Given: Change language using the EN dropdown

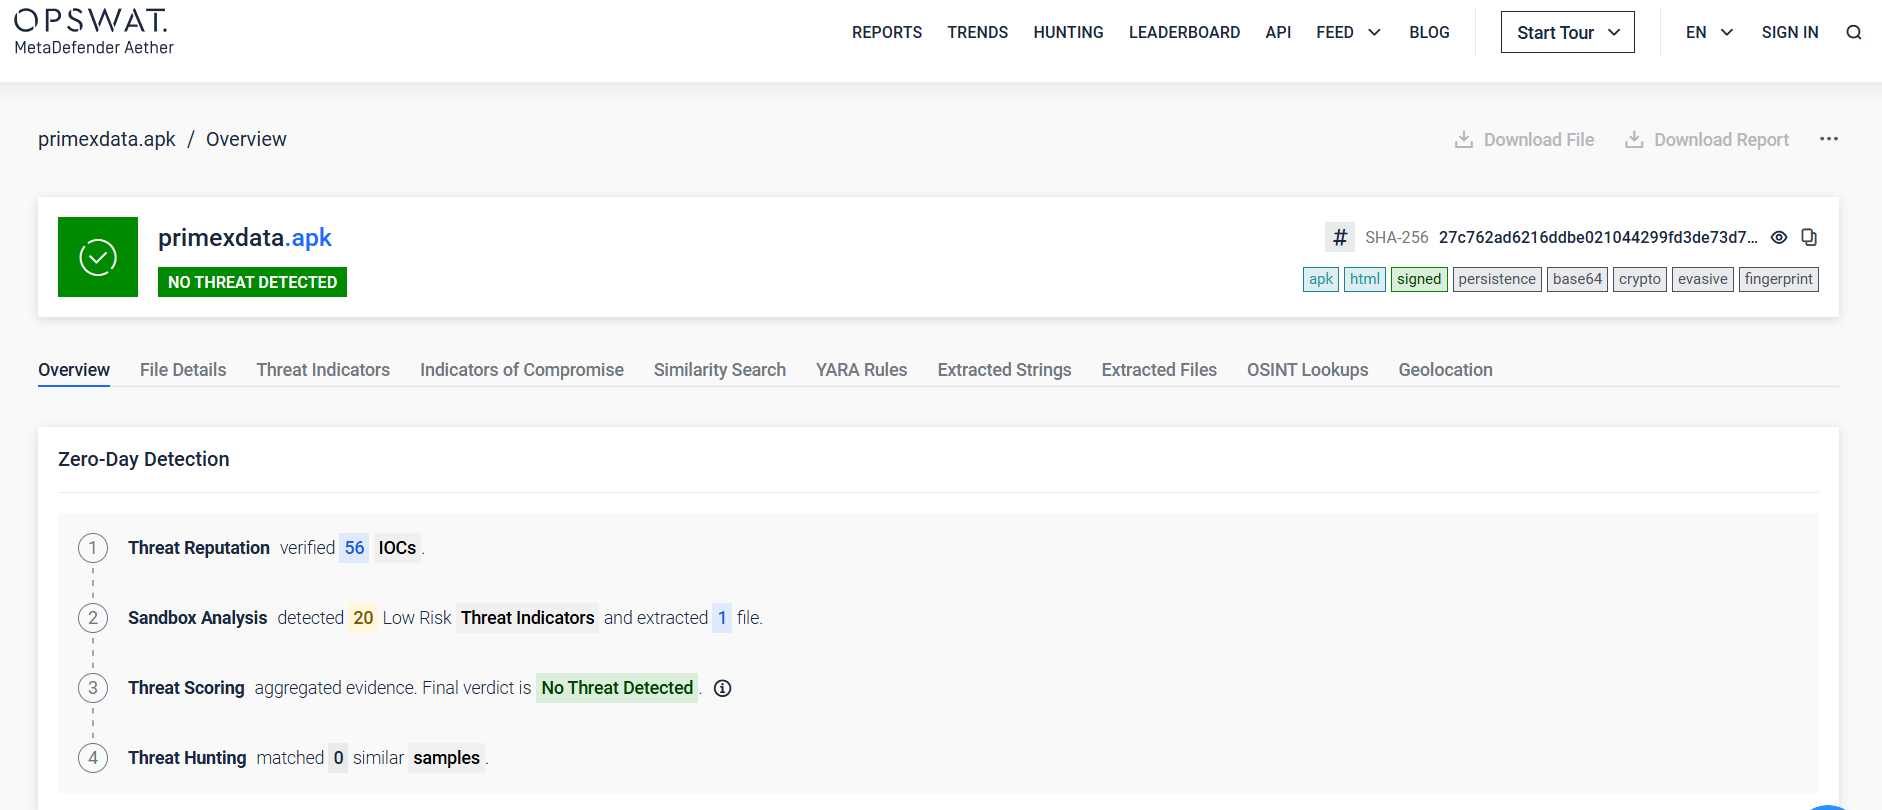Looking at the screenshot, I should click(x=1709, y=32).
